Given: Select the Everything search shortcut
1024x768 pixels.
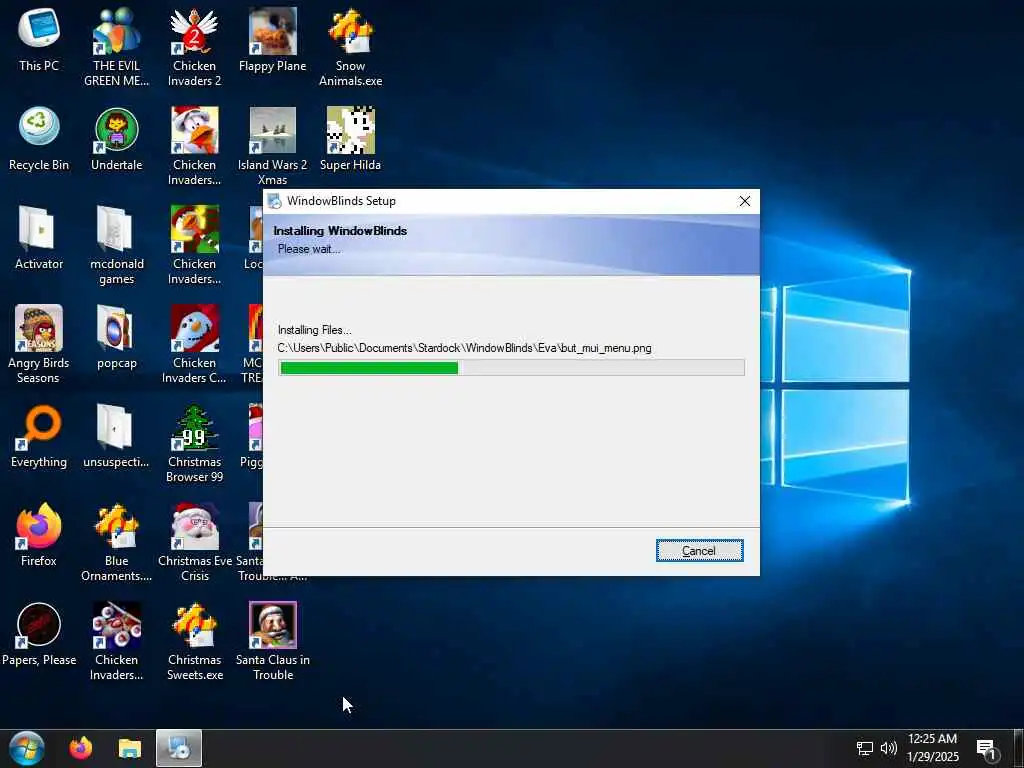Looking at the screenshot, I should tap(39, 436).
